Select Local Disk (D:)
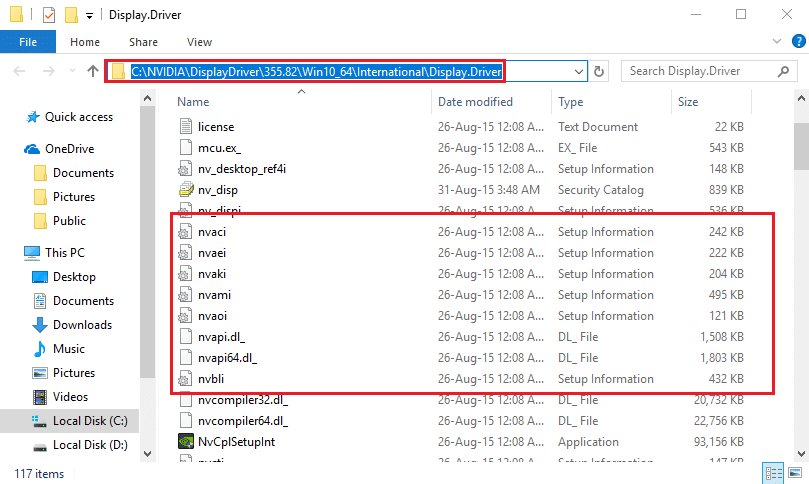This screenshot has width=809, height=484. (x=90, y=445)
